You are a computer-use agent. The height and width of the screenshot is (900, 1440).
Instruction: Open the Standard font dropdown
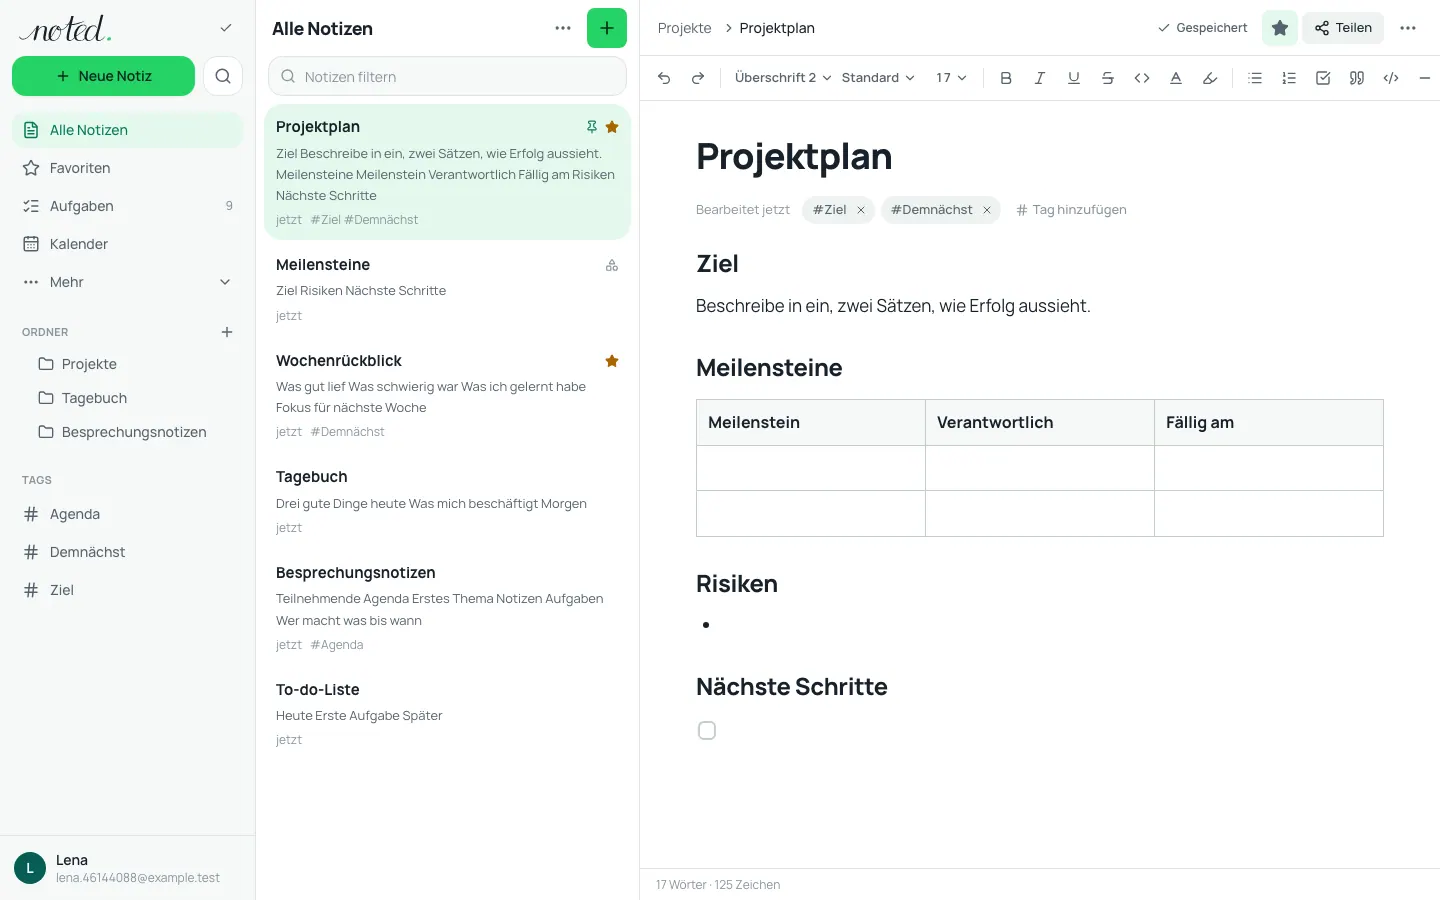point(878,78)
